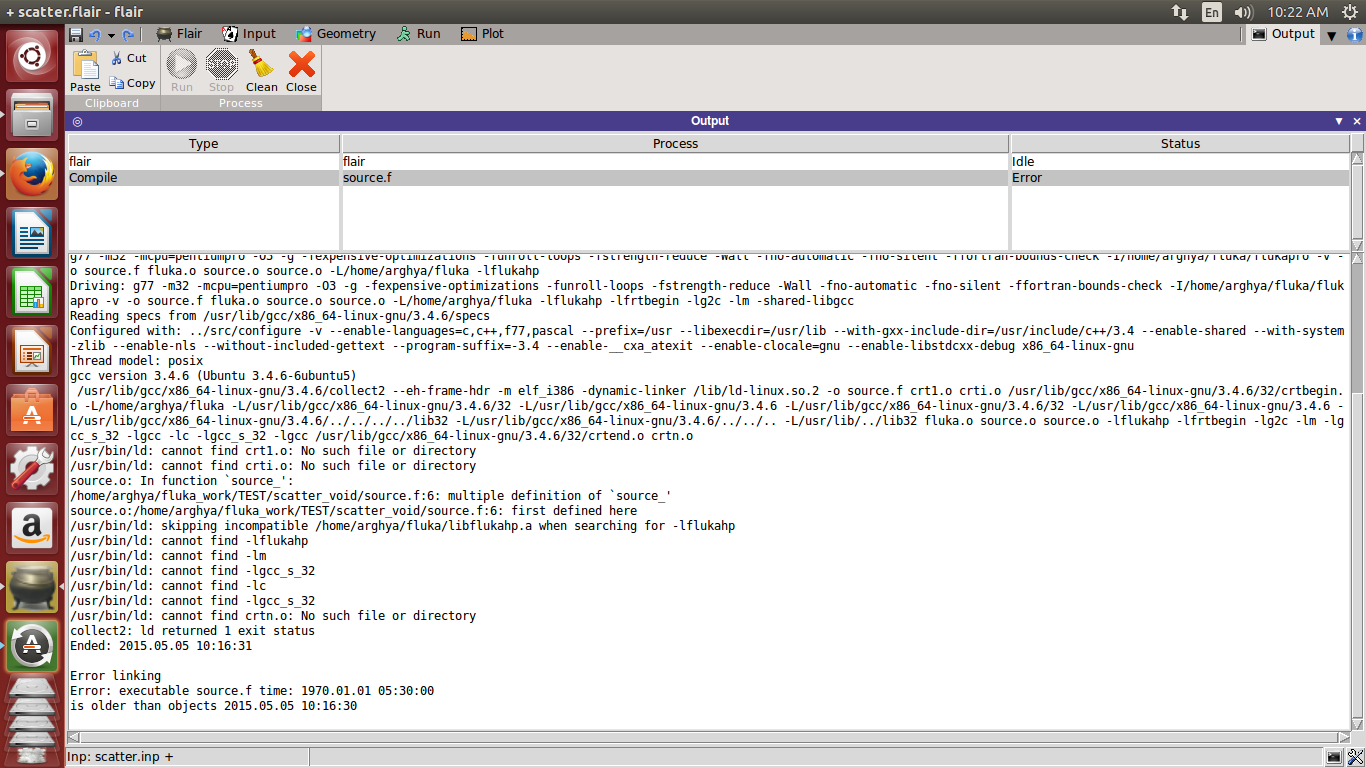Open System Settings from the dock
The width and height of the screenshot is (1366, 768).
(x=32, y=469)
